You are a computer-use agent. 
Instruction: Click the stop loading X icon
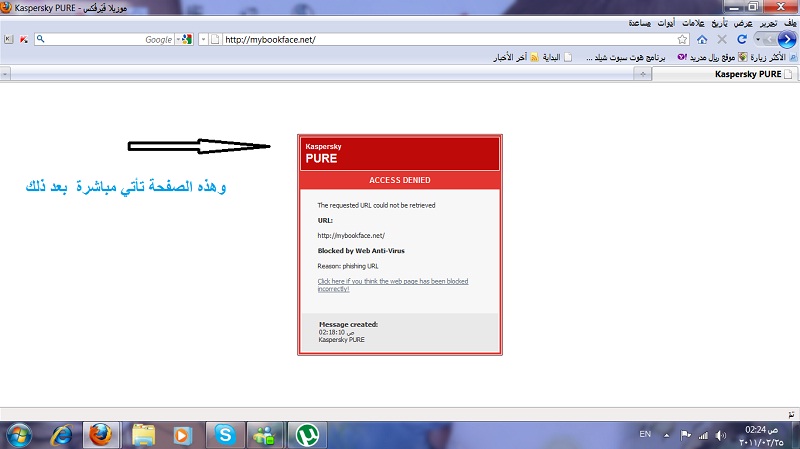[722, 39]
